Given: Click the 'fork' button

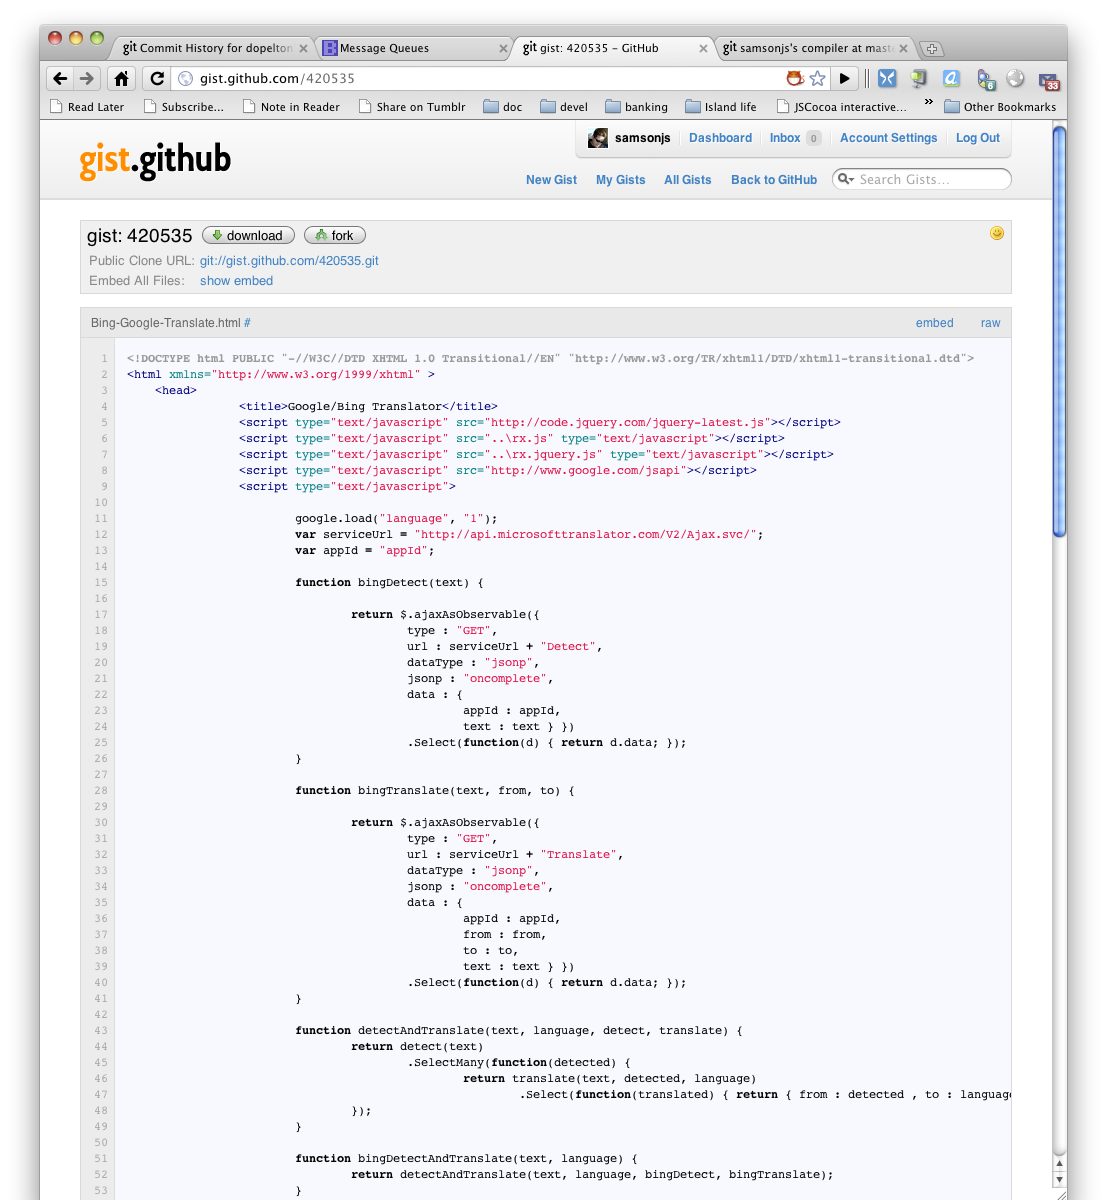Looking at the screenshot, I should [335, 235].
